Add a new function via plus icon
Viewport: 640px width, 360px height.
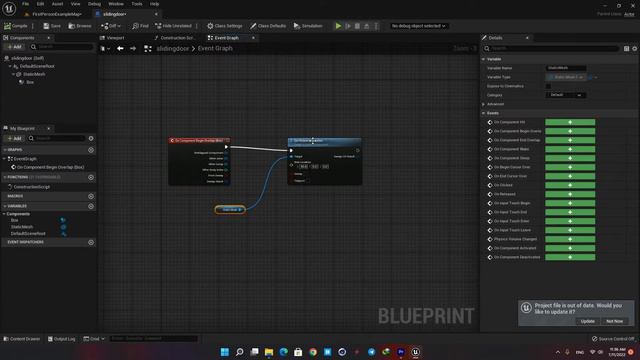[91, 177]
